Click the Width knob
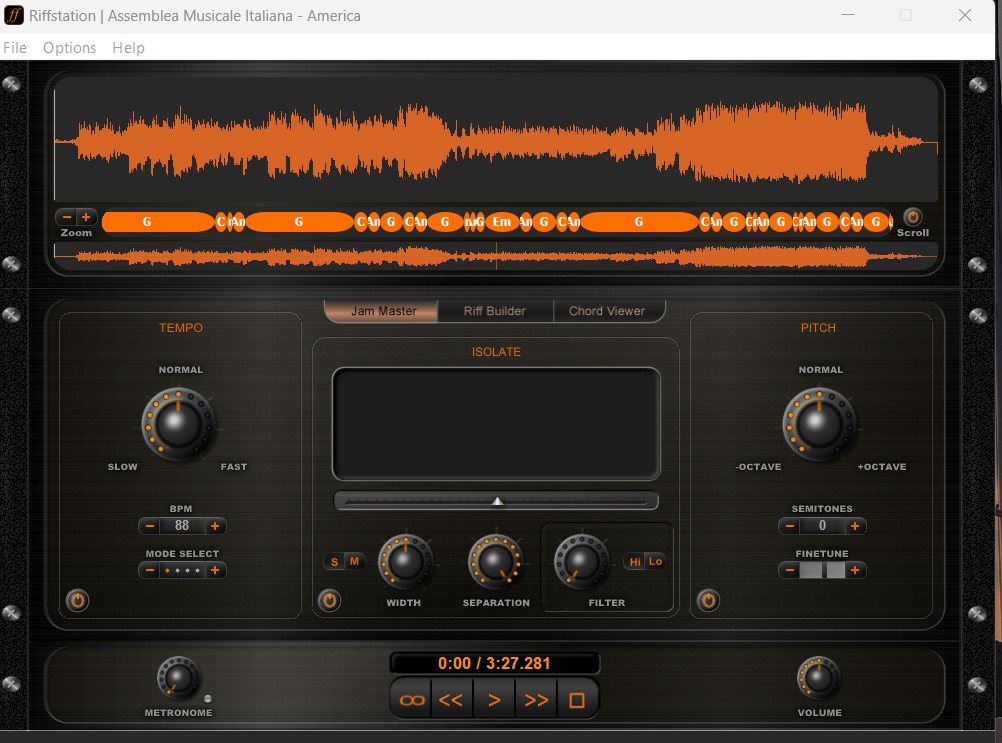 click(405, 562)
